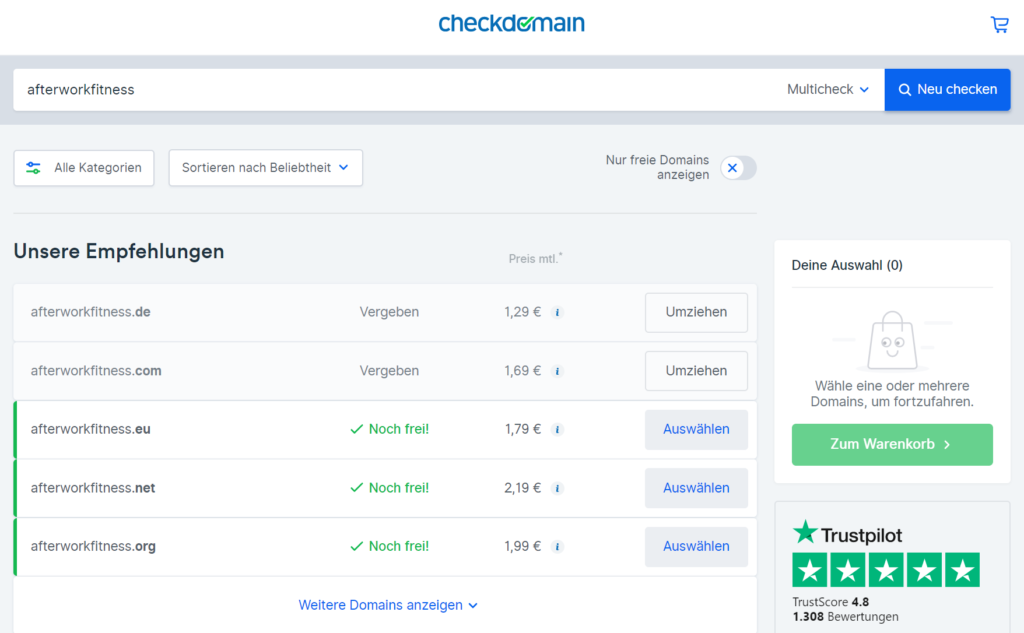Click the 'Unsere Empfehlungen' heading
Viewport: 1024px width, 633px height.
119,252
